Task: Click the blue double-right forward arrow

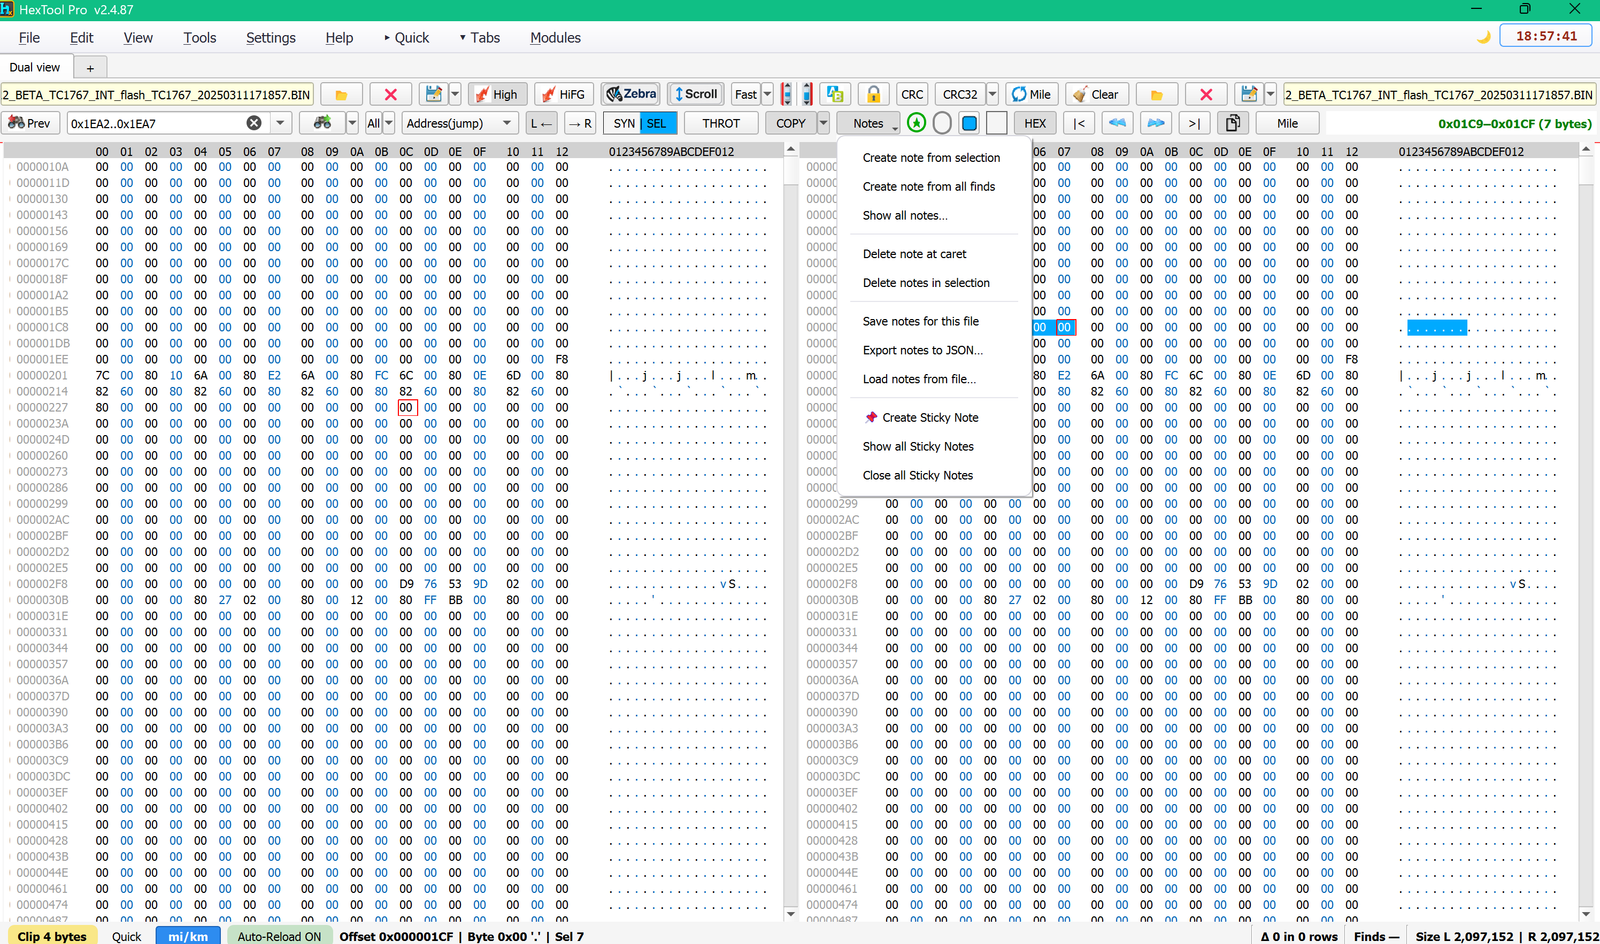Action: 1156,123
